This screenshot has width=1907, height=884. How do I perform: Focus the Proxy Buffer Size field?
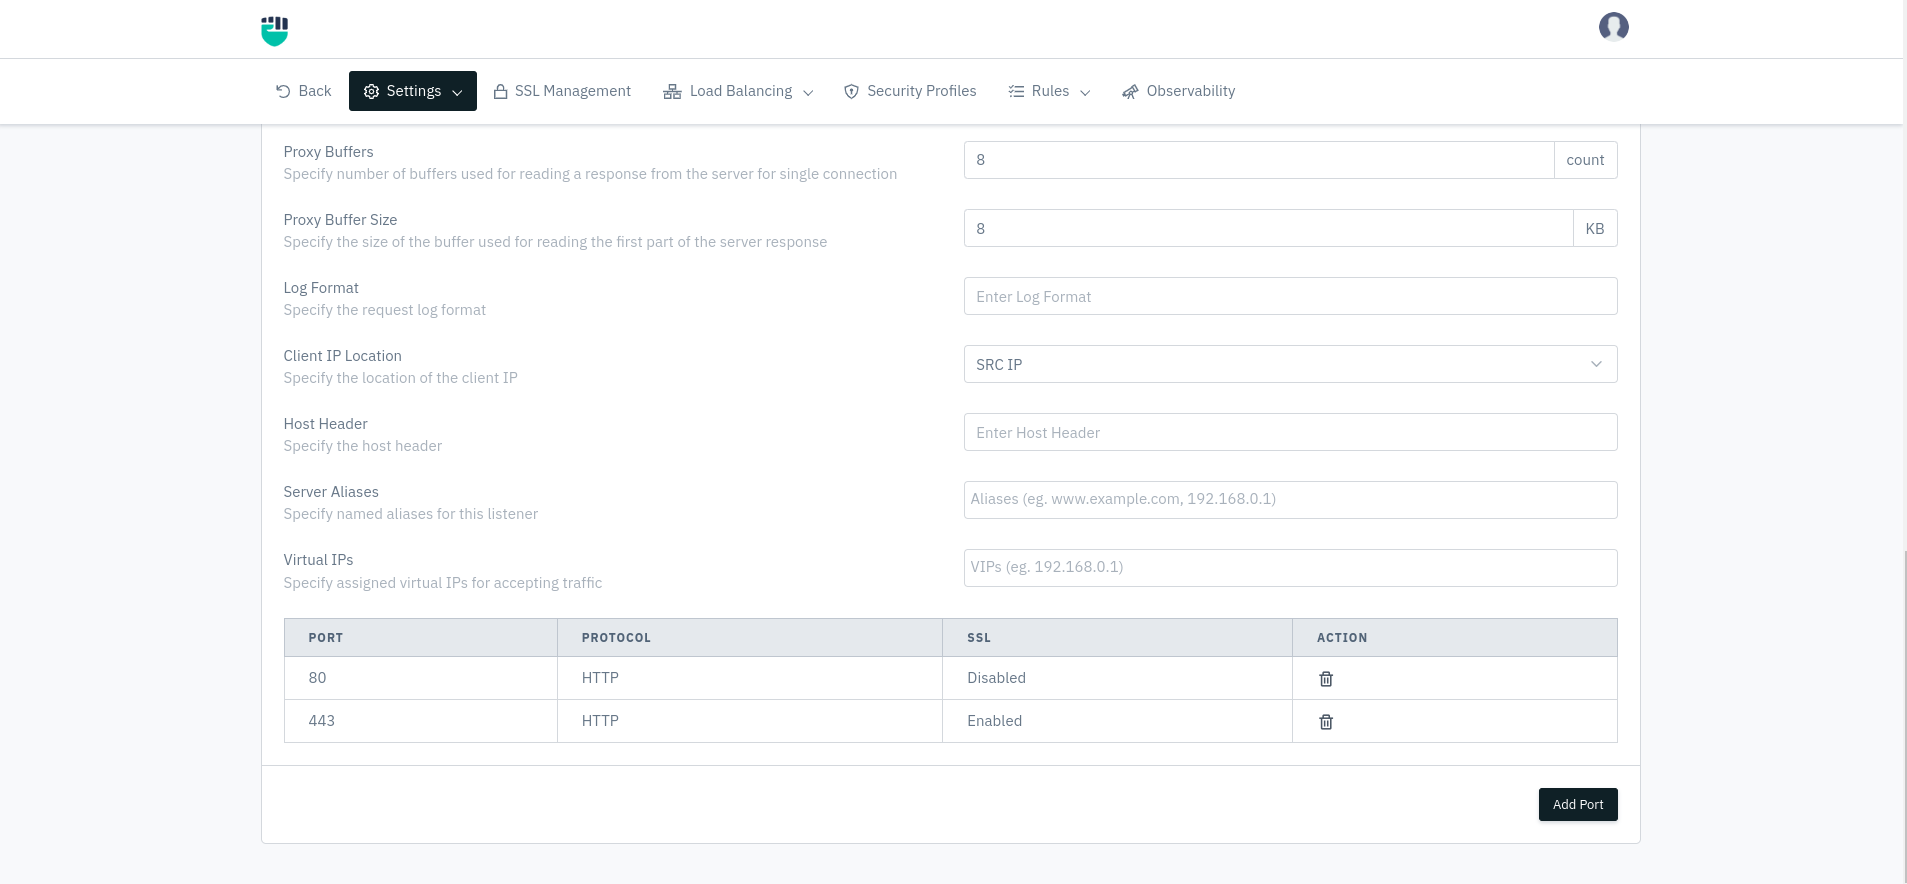click(1268, 228)
